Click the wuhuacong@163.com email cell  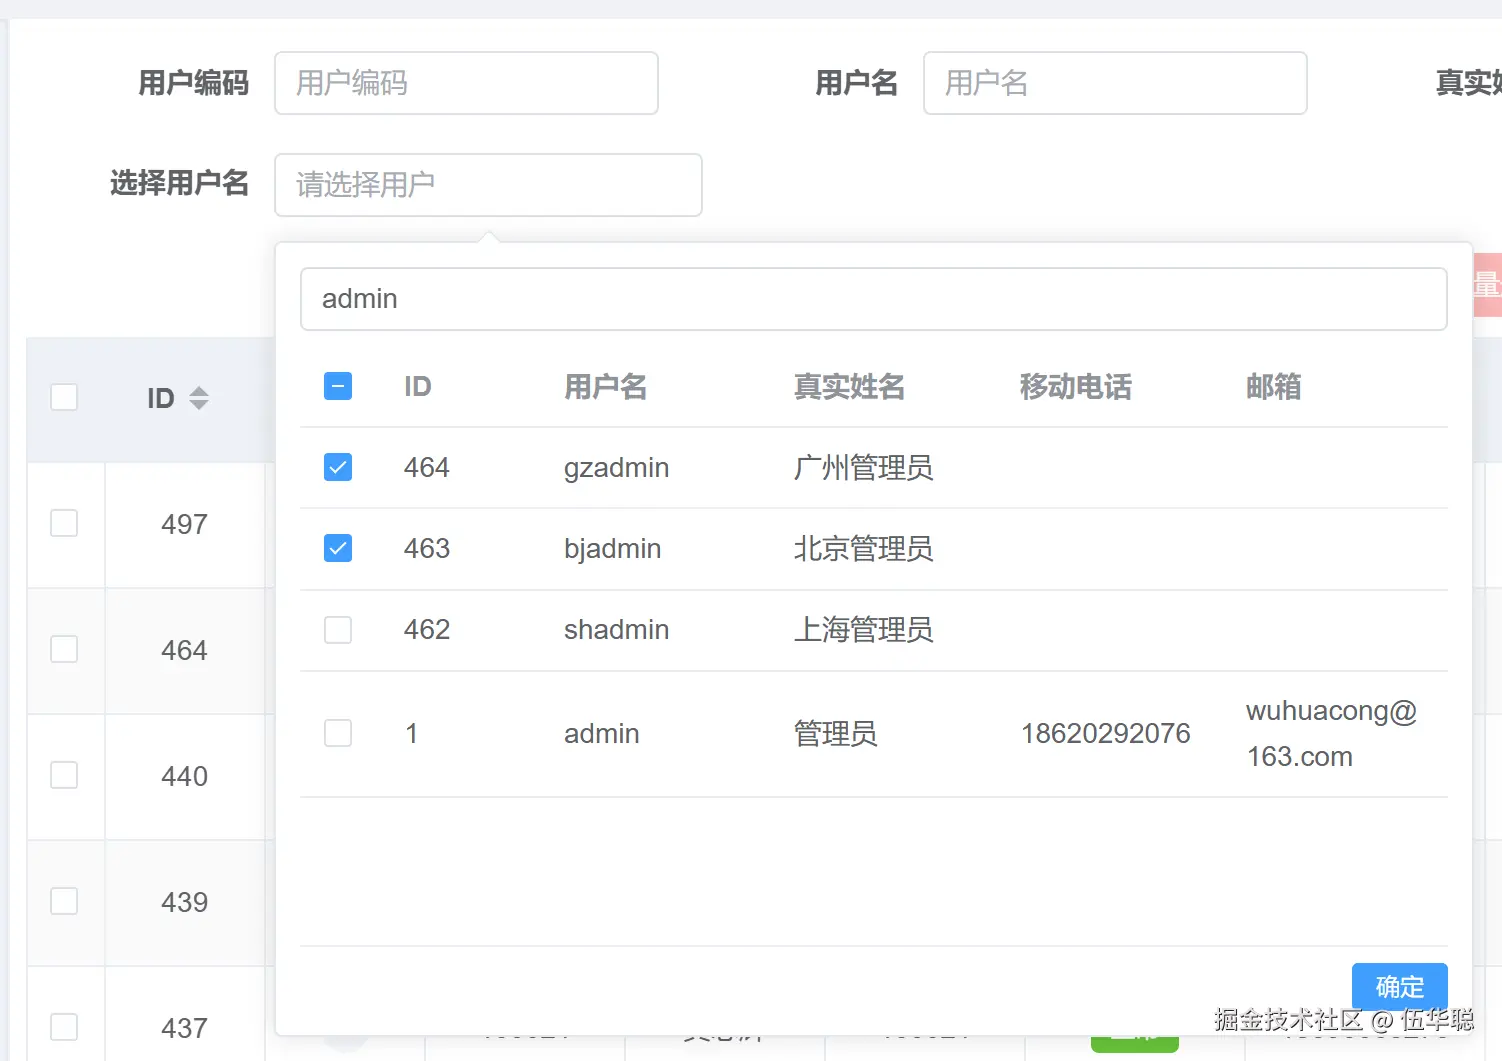(x=1331, y=734)
